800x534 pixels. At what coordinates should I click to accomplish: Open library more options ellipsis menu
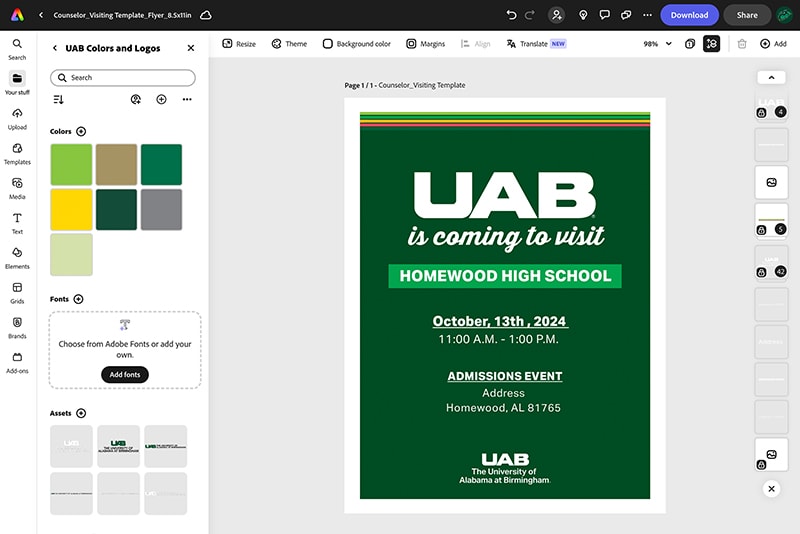(x=187, y=100)
